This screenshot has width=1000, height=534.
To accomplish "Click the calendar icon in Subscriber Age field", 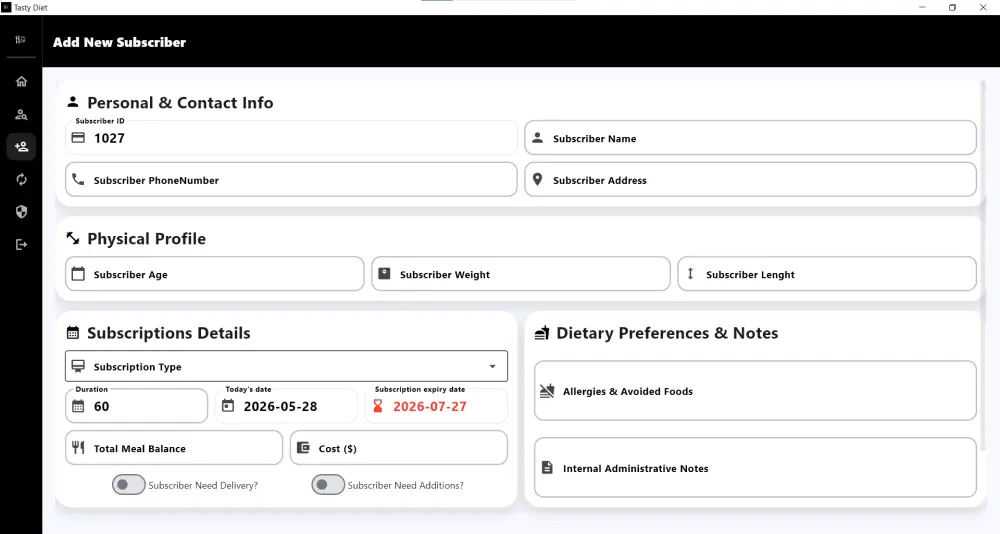I will 78,274.
